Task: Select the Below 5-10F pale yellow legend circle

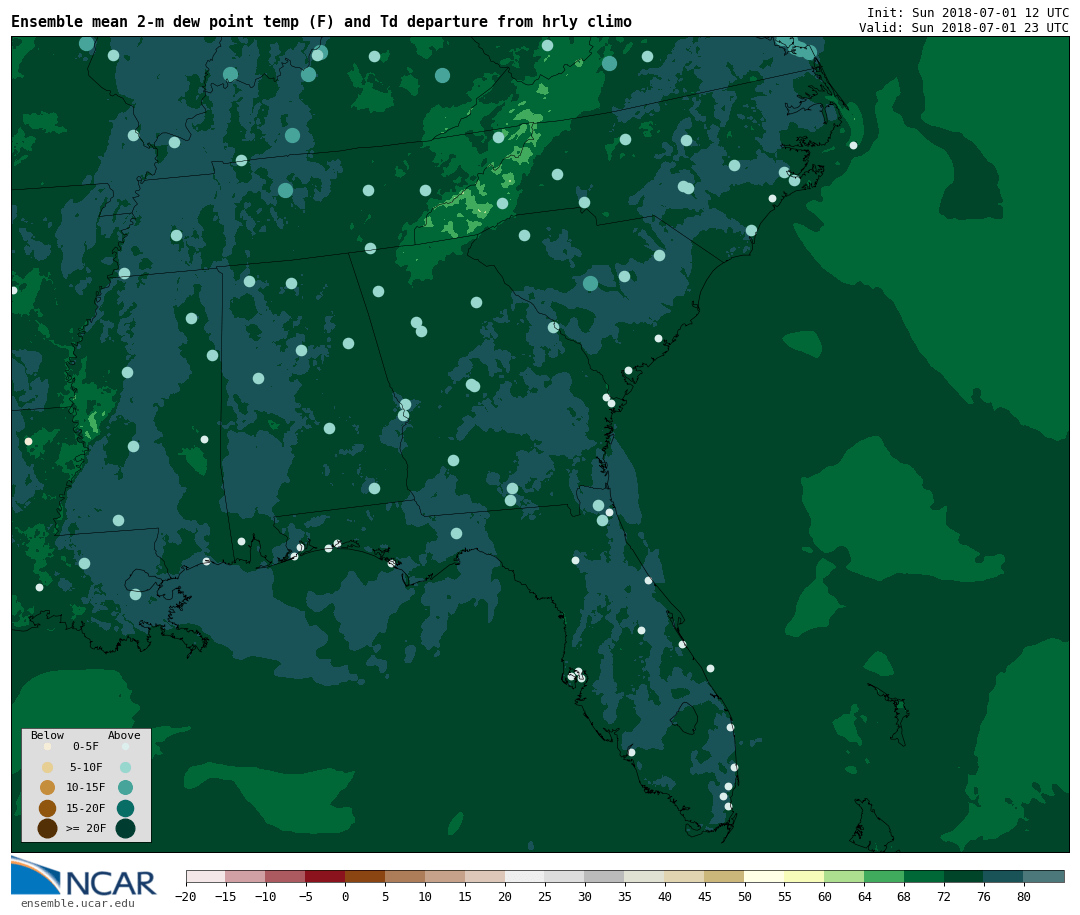Action: click(47, 767)
